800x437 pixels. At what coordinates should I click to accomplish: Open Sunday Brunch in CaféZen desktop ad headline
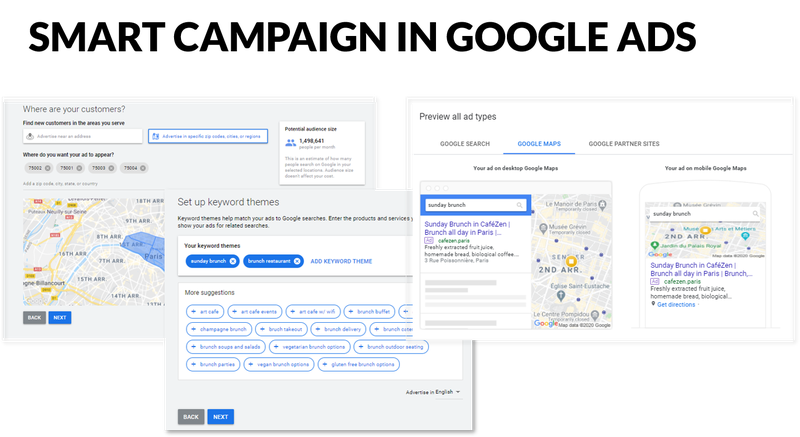467,228
